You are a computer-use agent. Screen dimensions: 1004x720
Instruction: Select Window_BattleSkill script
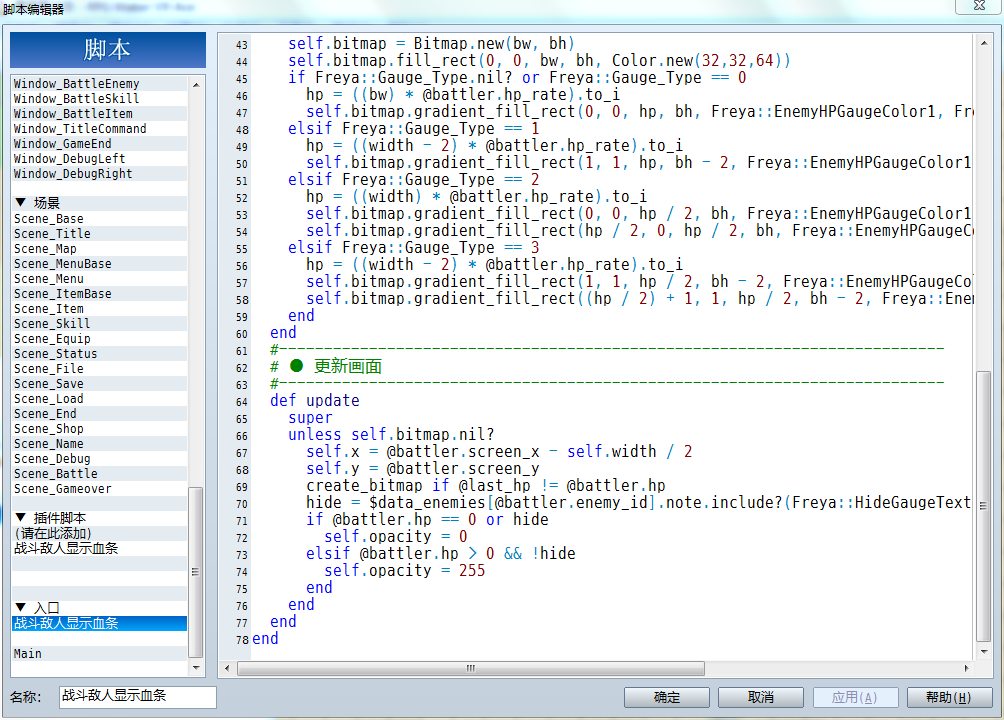(x=99, y=99)
